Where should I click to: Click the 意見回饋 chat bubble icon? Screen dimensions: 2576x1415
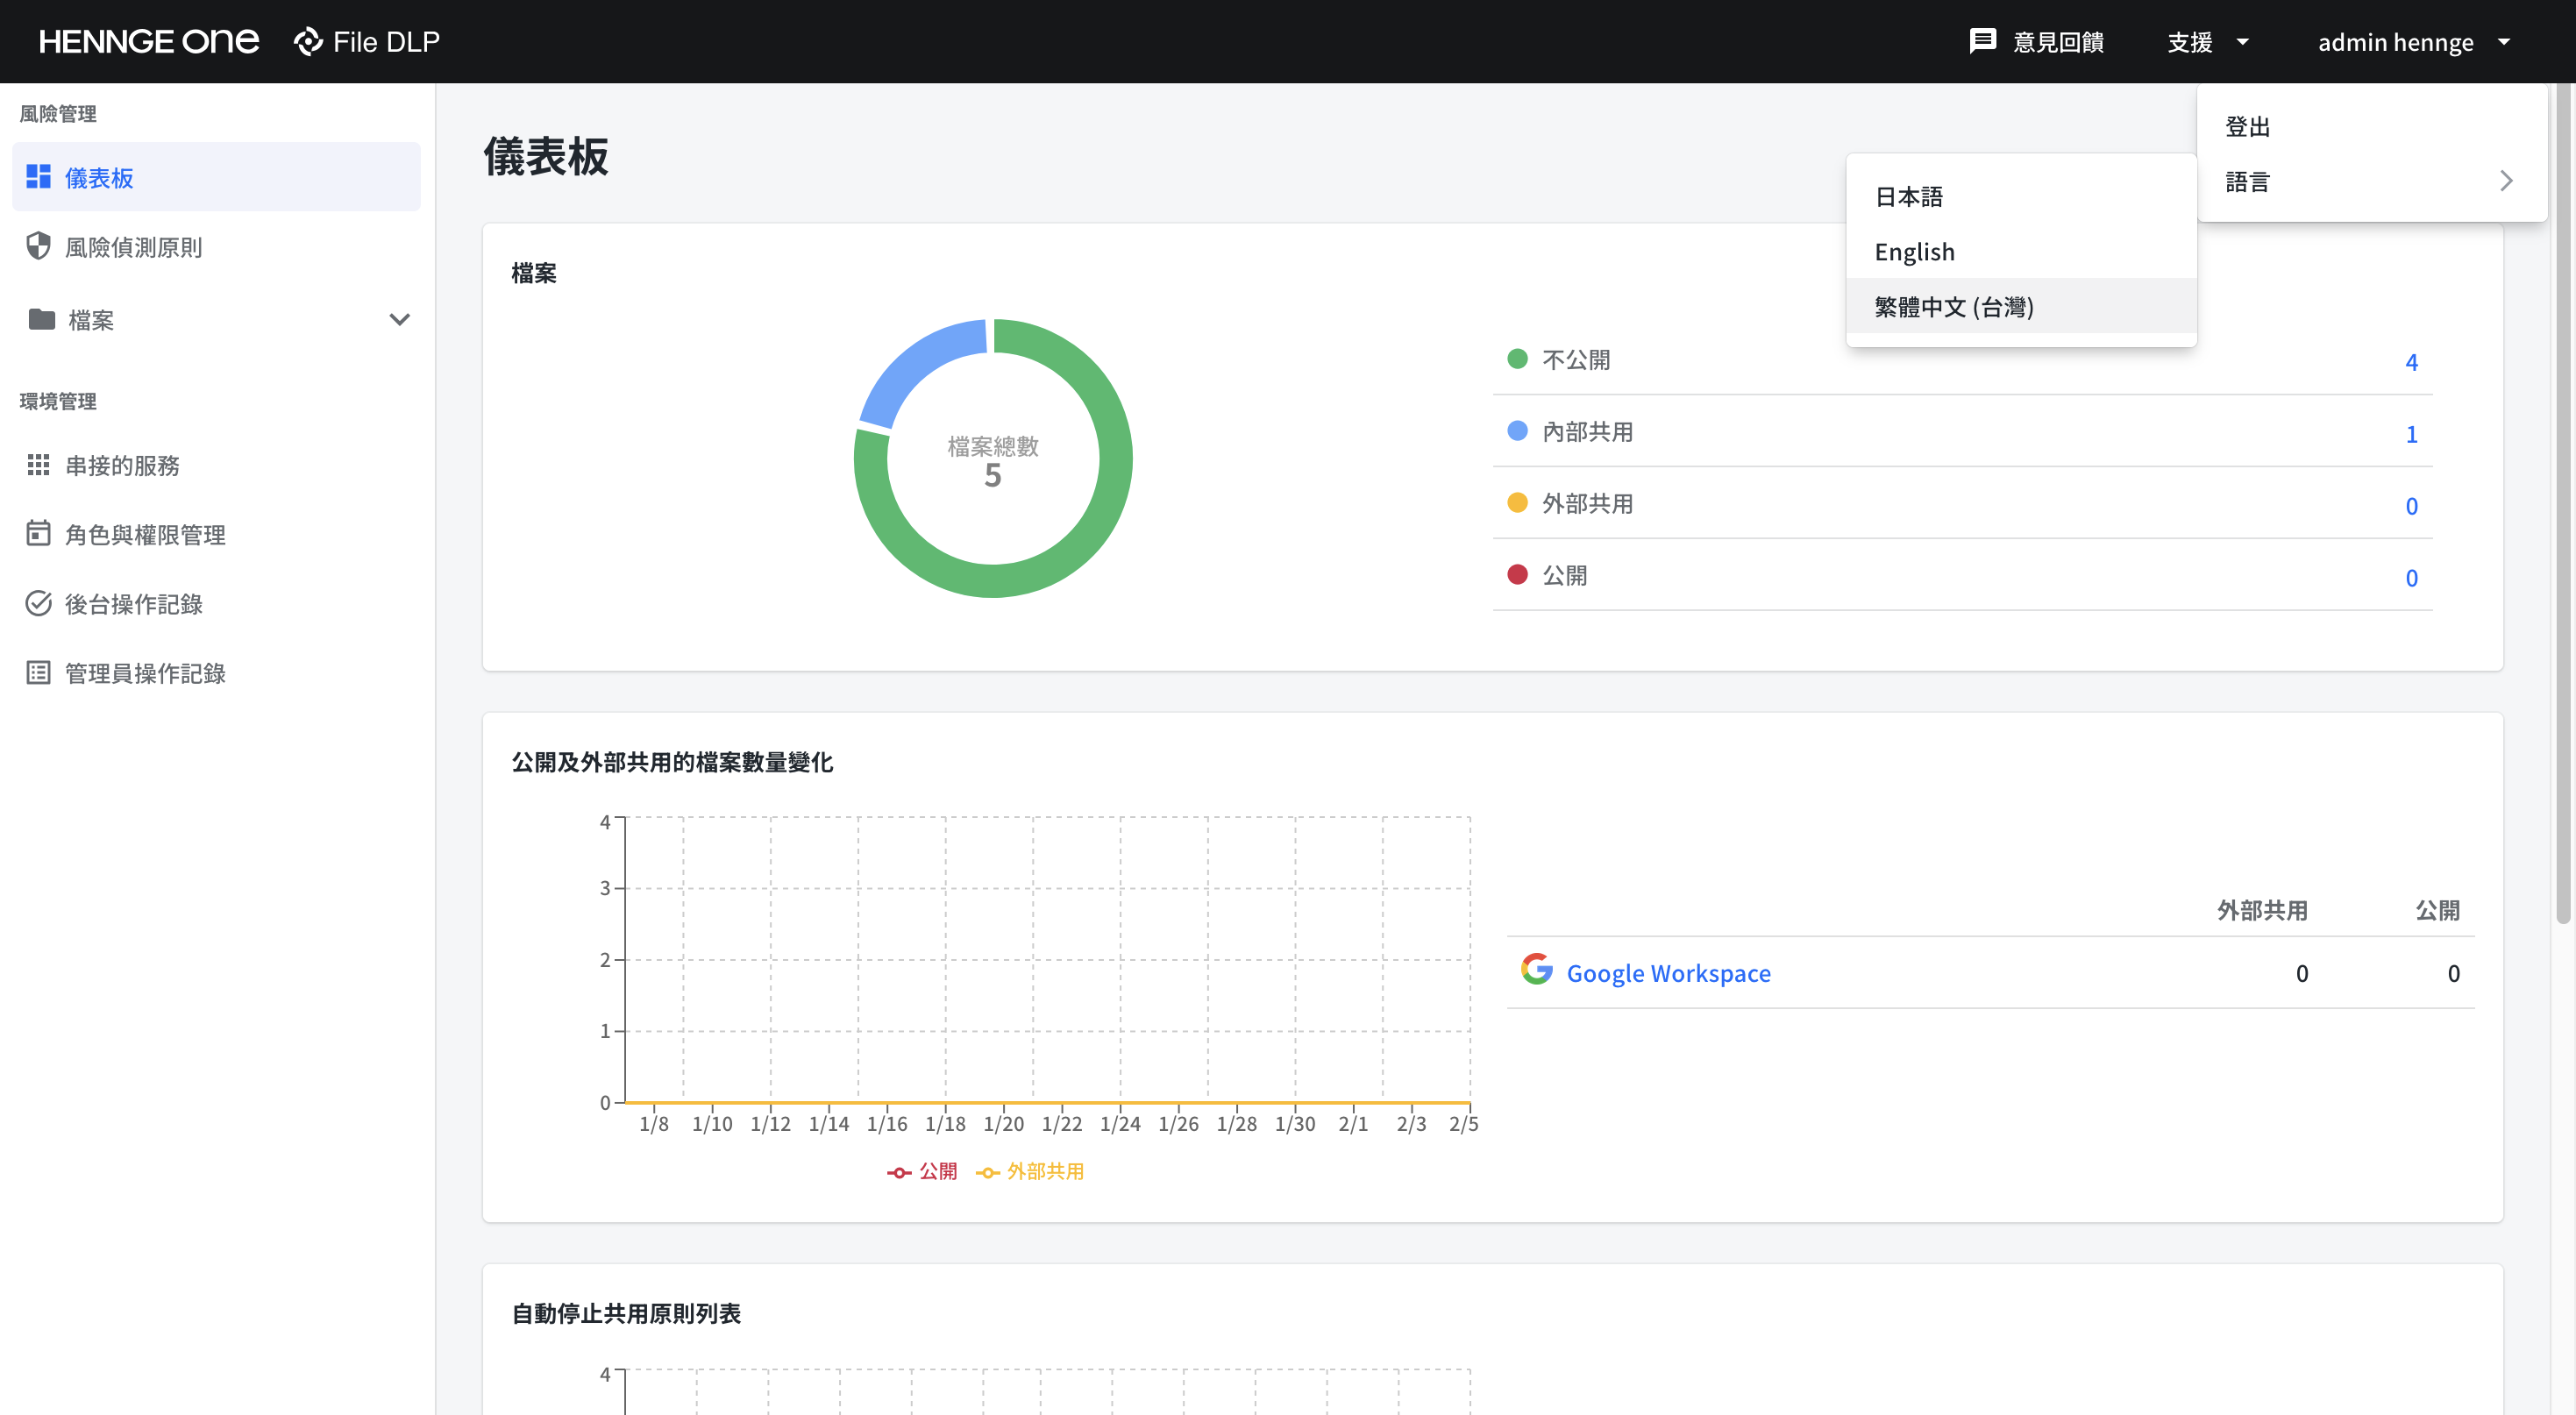tap(1982, 41)
